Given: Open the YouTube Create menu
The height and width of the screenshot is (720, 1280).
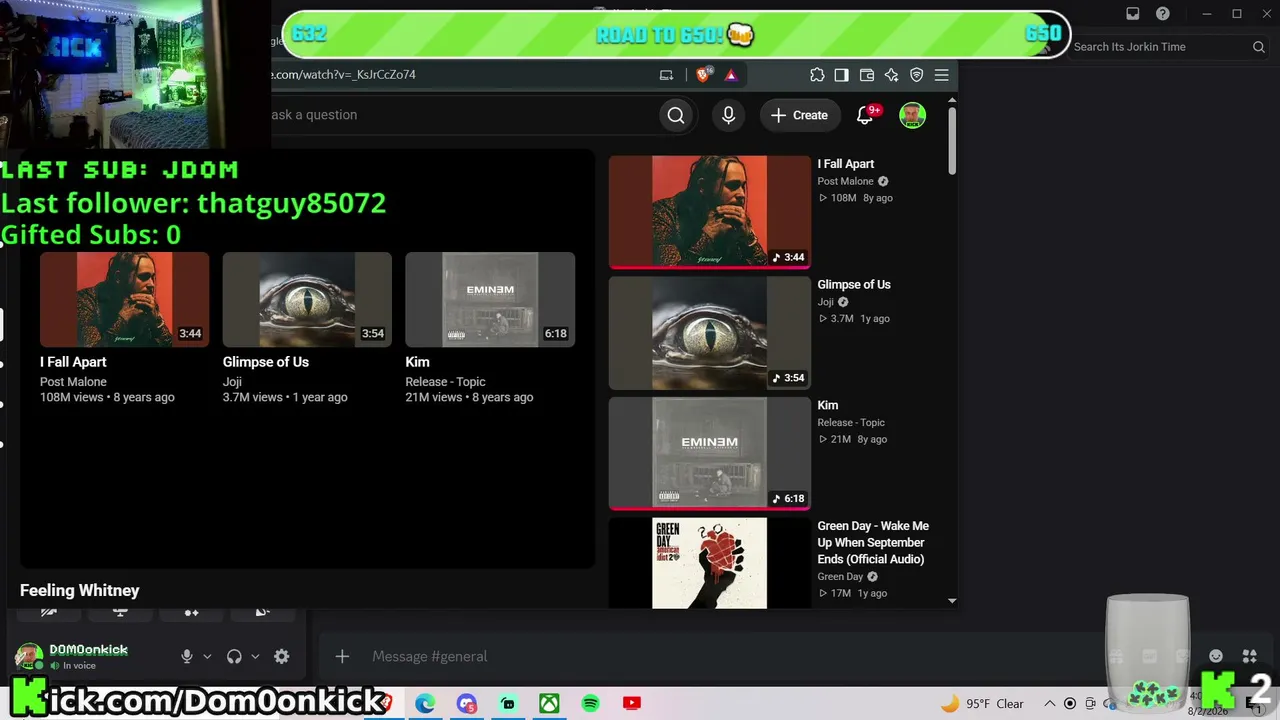Looking at the screenshot, I should pos(799,115).
